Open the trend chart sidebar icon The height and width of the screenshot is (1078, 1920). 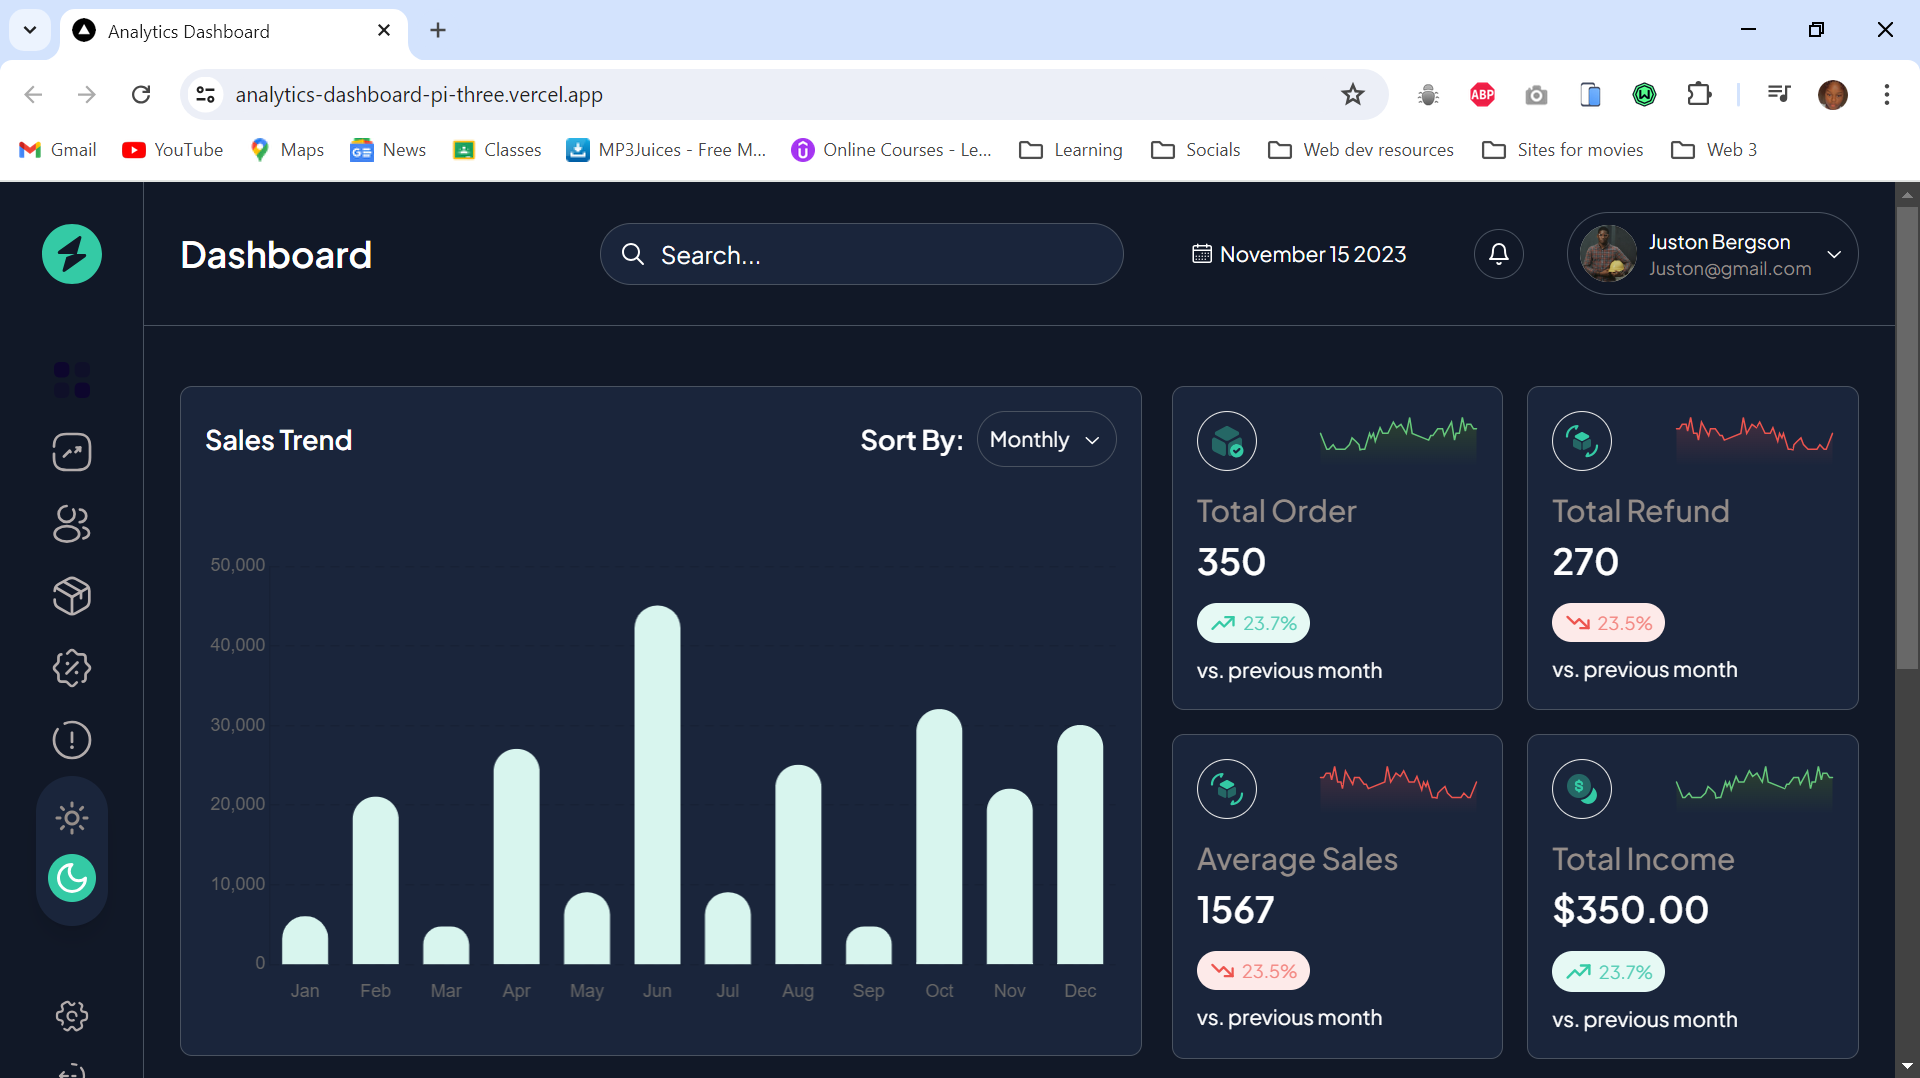tap(72, 452)
